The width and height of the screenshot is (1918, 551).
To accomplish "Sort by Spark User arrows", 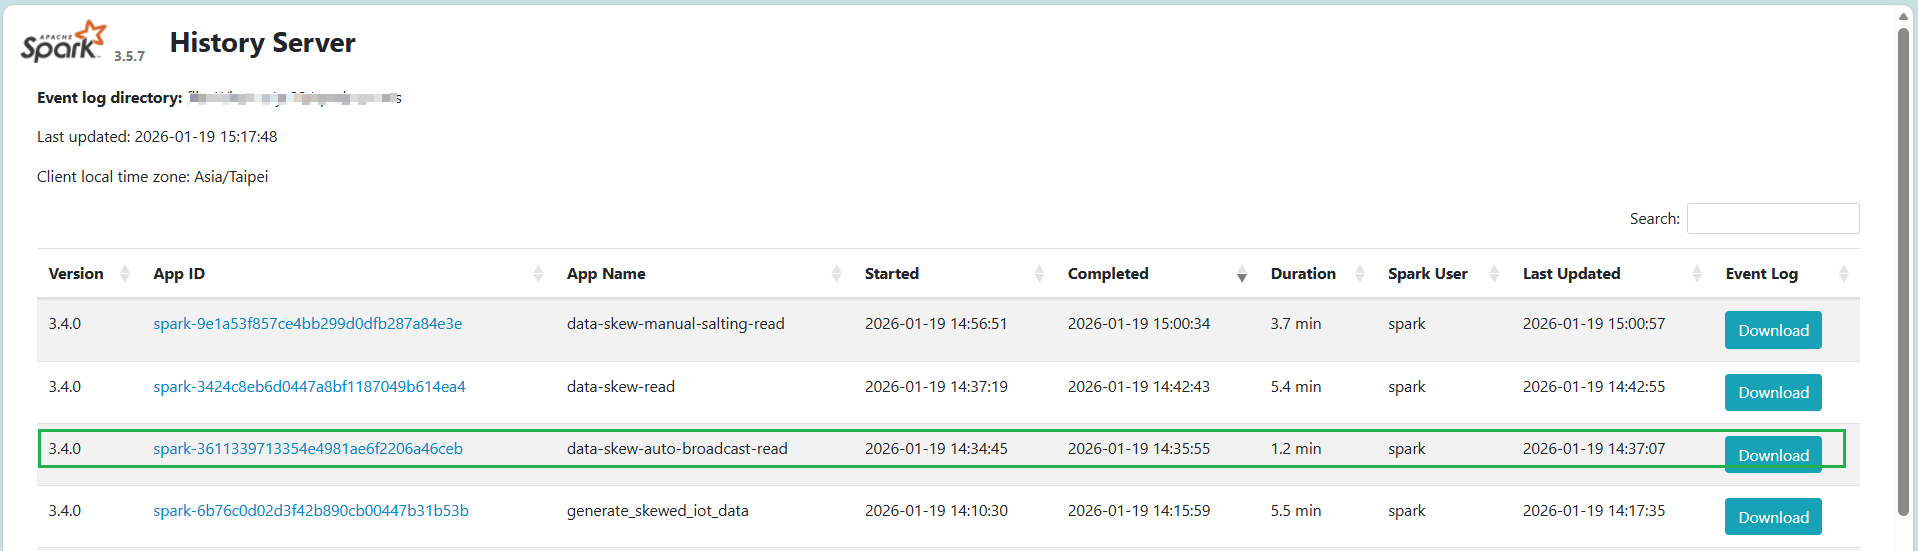I will tap(1494, 274).
